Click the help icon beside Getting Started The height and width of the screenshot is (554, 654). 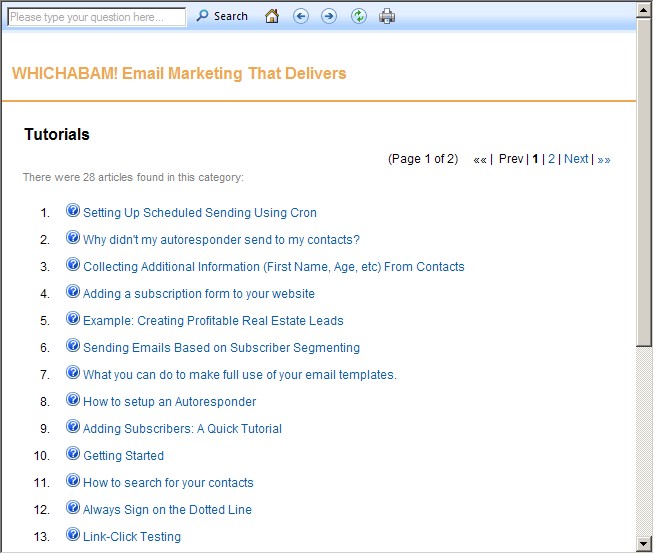[73, 453]
